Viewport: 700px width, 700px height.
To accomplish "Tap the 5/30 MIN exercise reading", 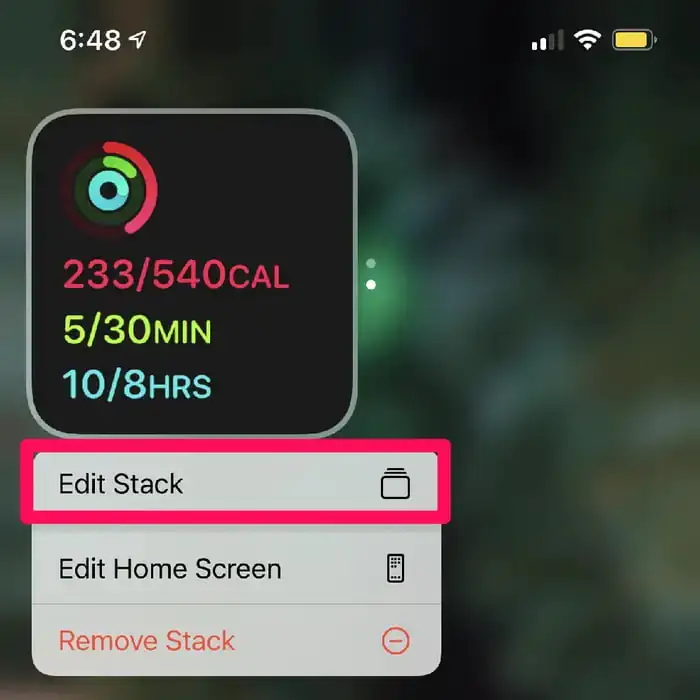I will [137, 329].
